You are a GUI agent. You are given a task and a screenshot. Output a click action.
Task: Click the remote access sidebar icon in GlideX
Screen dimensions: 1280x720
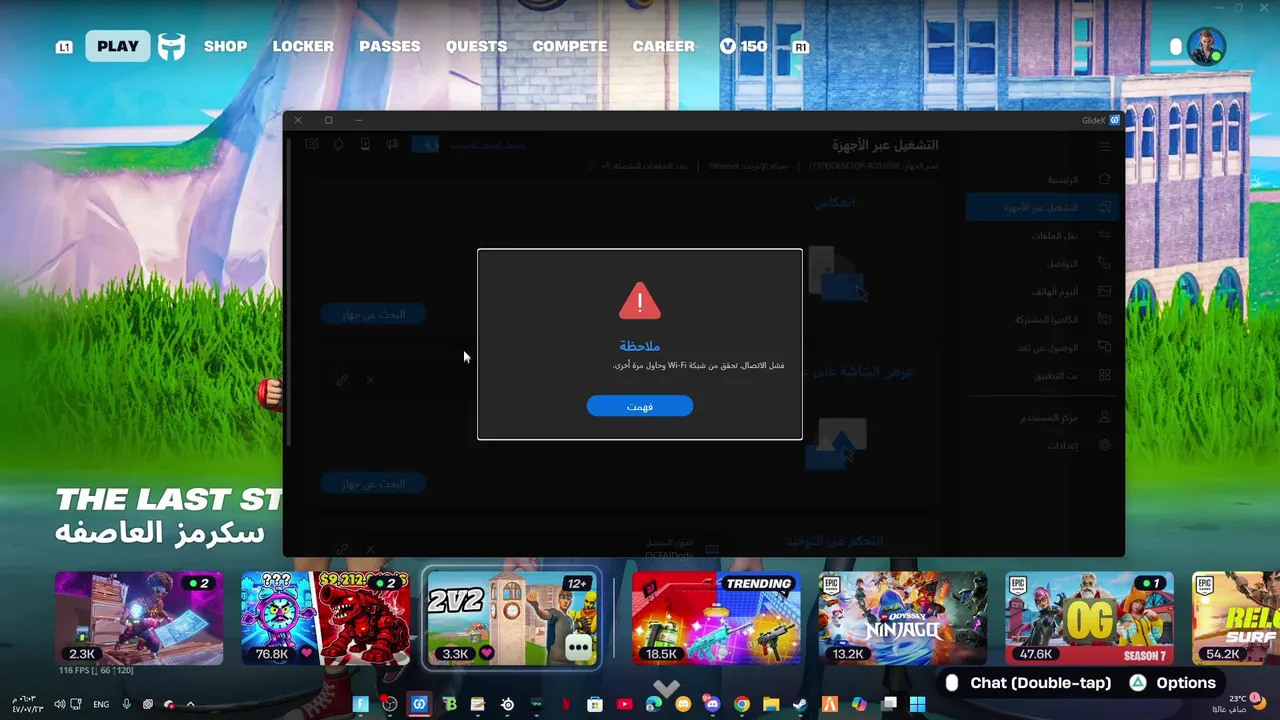(x=1105, y=347)
